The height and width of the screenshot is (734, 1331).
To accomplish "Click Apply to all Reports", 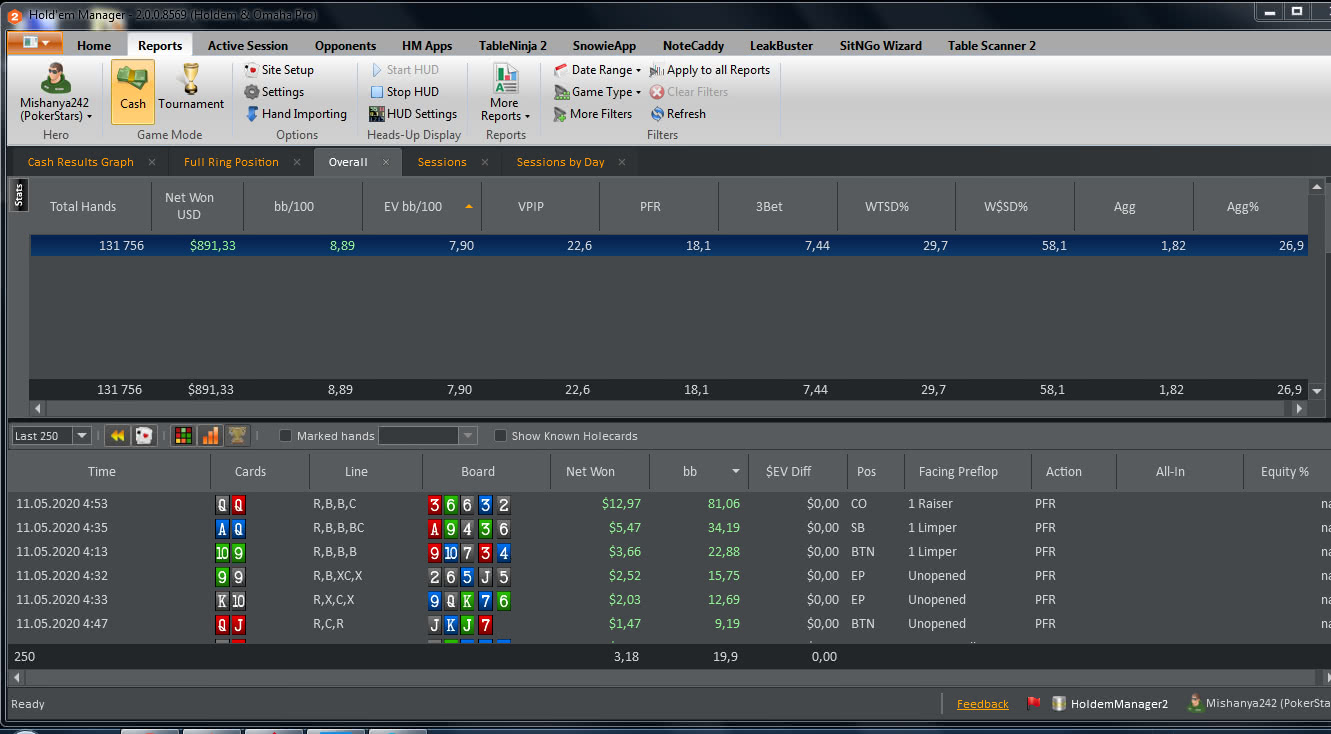I will (x=710, y=70).
